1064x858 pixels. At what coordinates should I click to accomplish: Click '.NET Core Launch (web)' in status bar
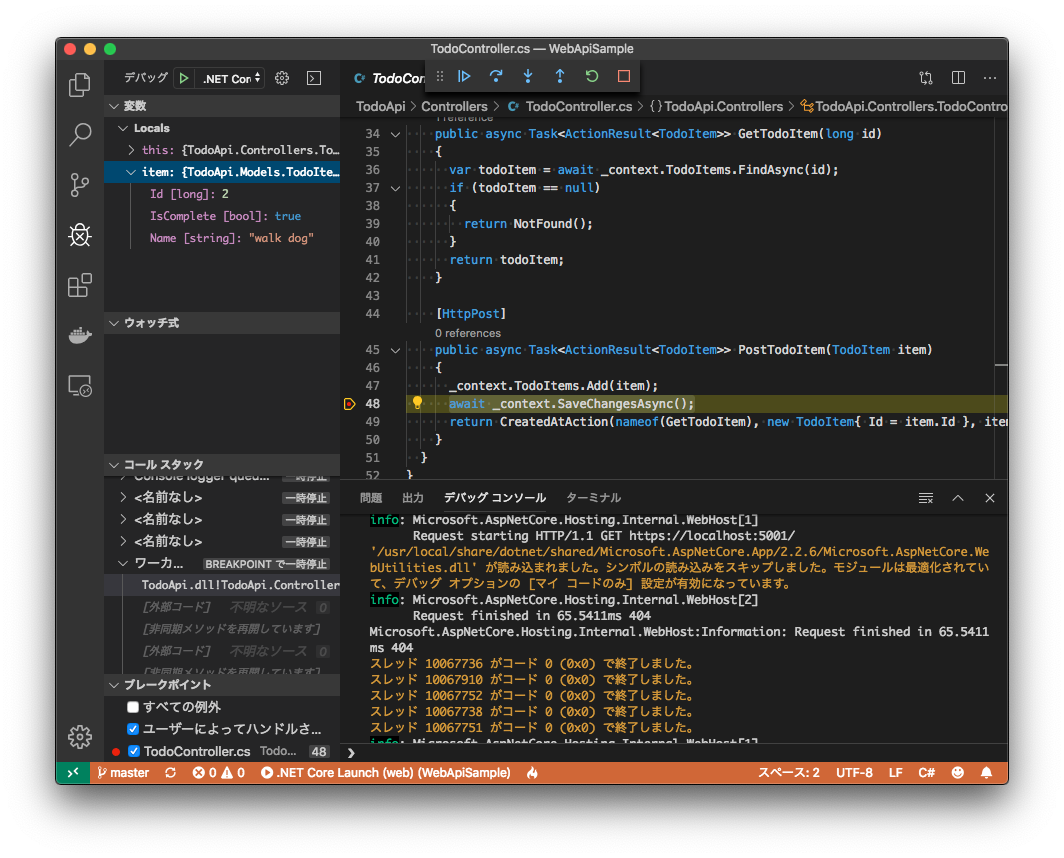[x=385, y=772]
